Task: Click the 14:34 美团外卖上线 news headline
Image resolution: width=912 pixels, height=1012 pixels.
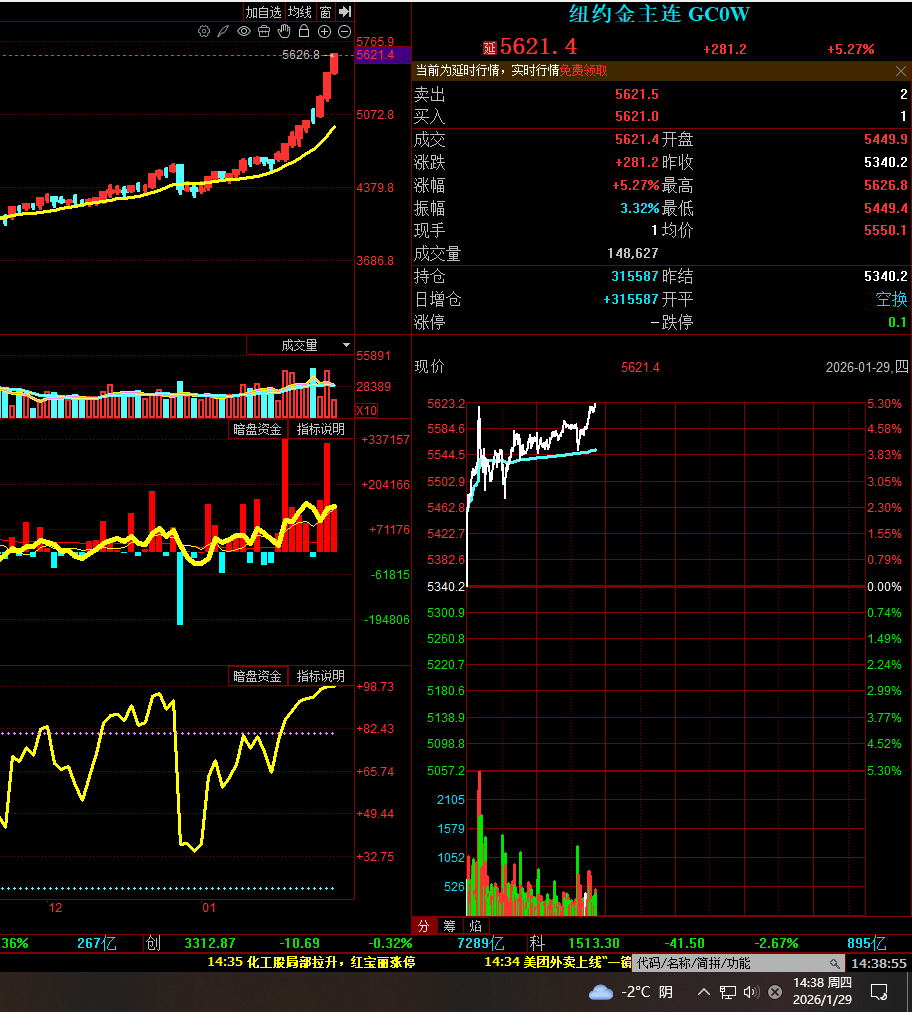Action: click(x=558, y=962)
